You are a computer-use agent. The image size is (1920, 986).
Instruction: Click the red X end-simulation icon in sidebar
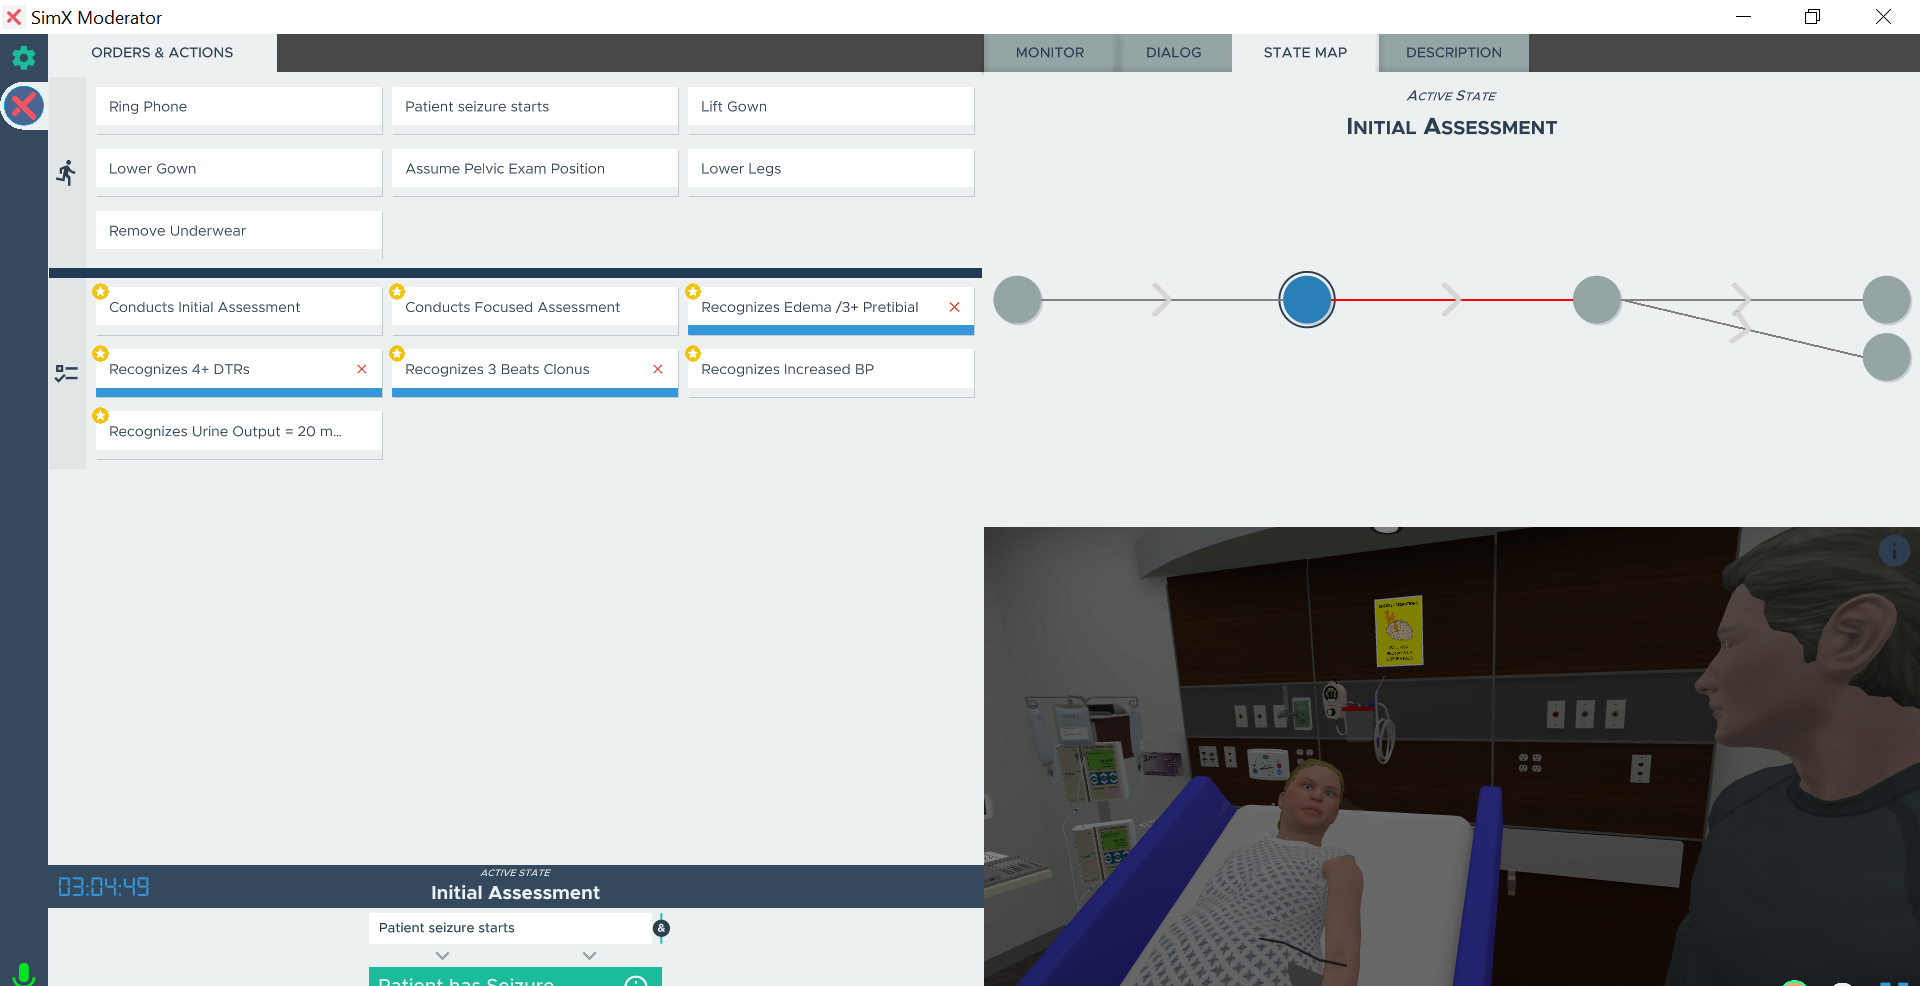click(x=24, y=106)
